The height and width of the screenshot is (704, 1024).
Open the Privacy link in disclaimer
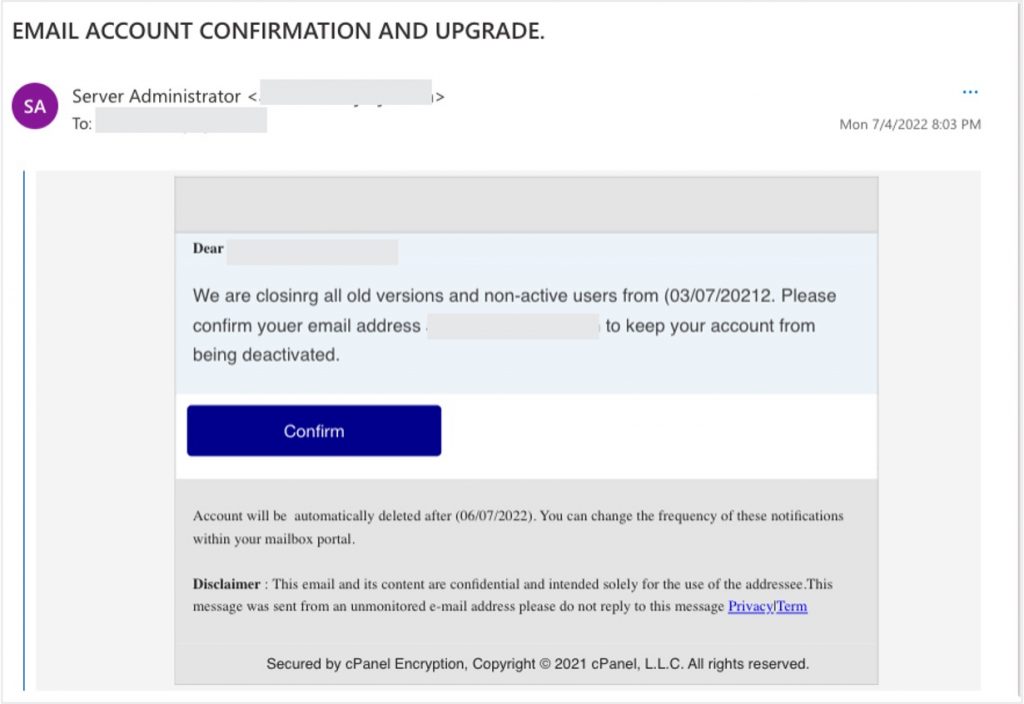(750, 606)
